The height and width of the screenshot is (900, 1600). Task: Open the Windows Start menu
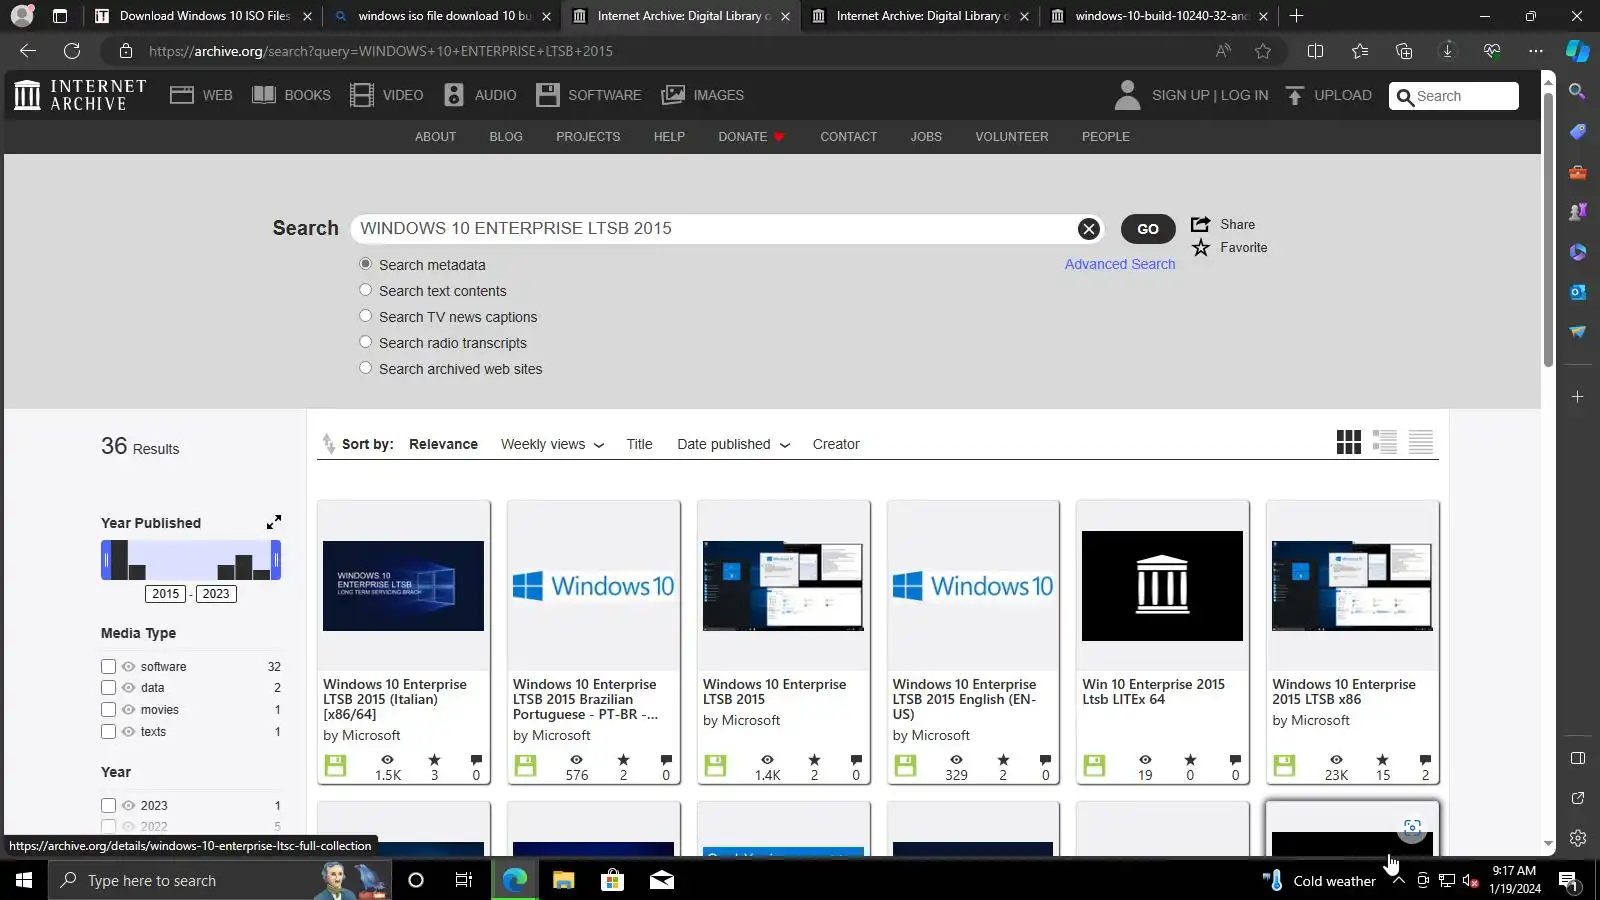pos(24,880)
